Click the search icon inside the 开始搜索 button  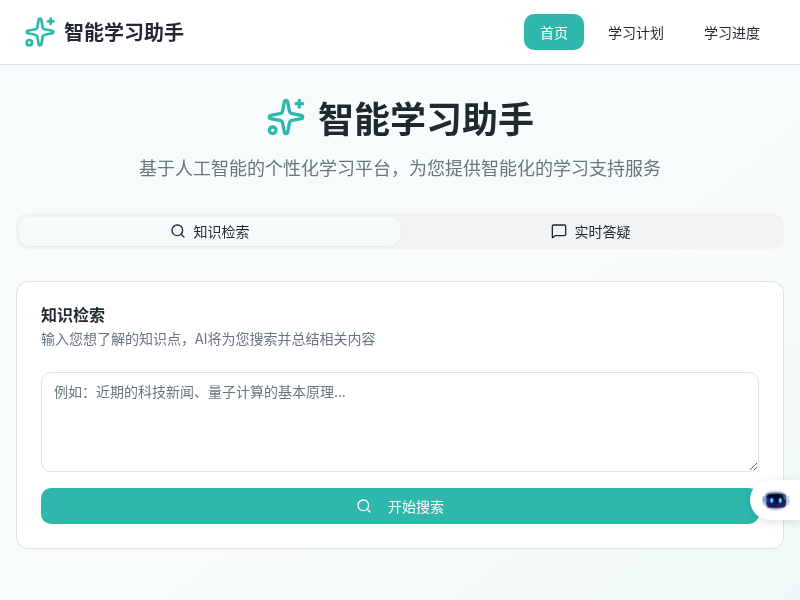tap(364, 506)
